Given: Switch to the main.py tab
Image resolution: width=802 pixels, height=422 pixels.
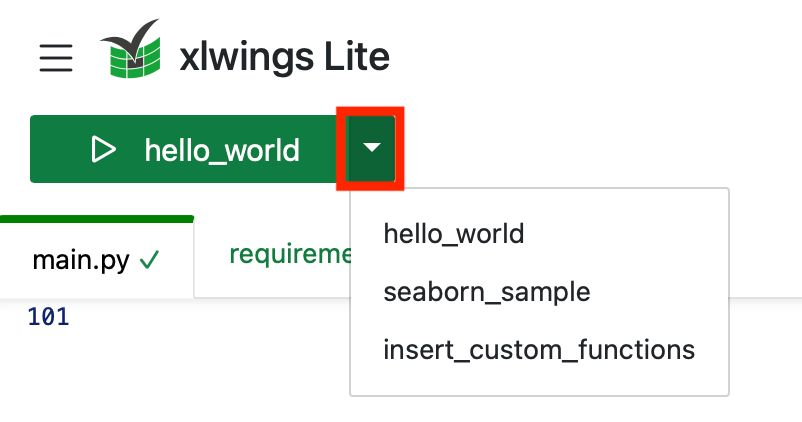Looking at the screenshot, I should tap(82, 261).
